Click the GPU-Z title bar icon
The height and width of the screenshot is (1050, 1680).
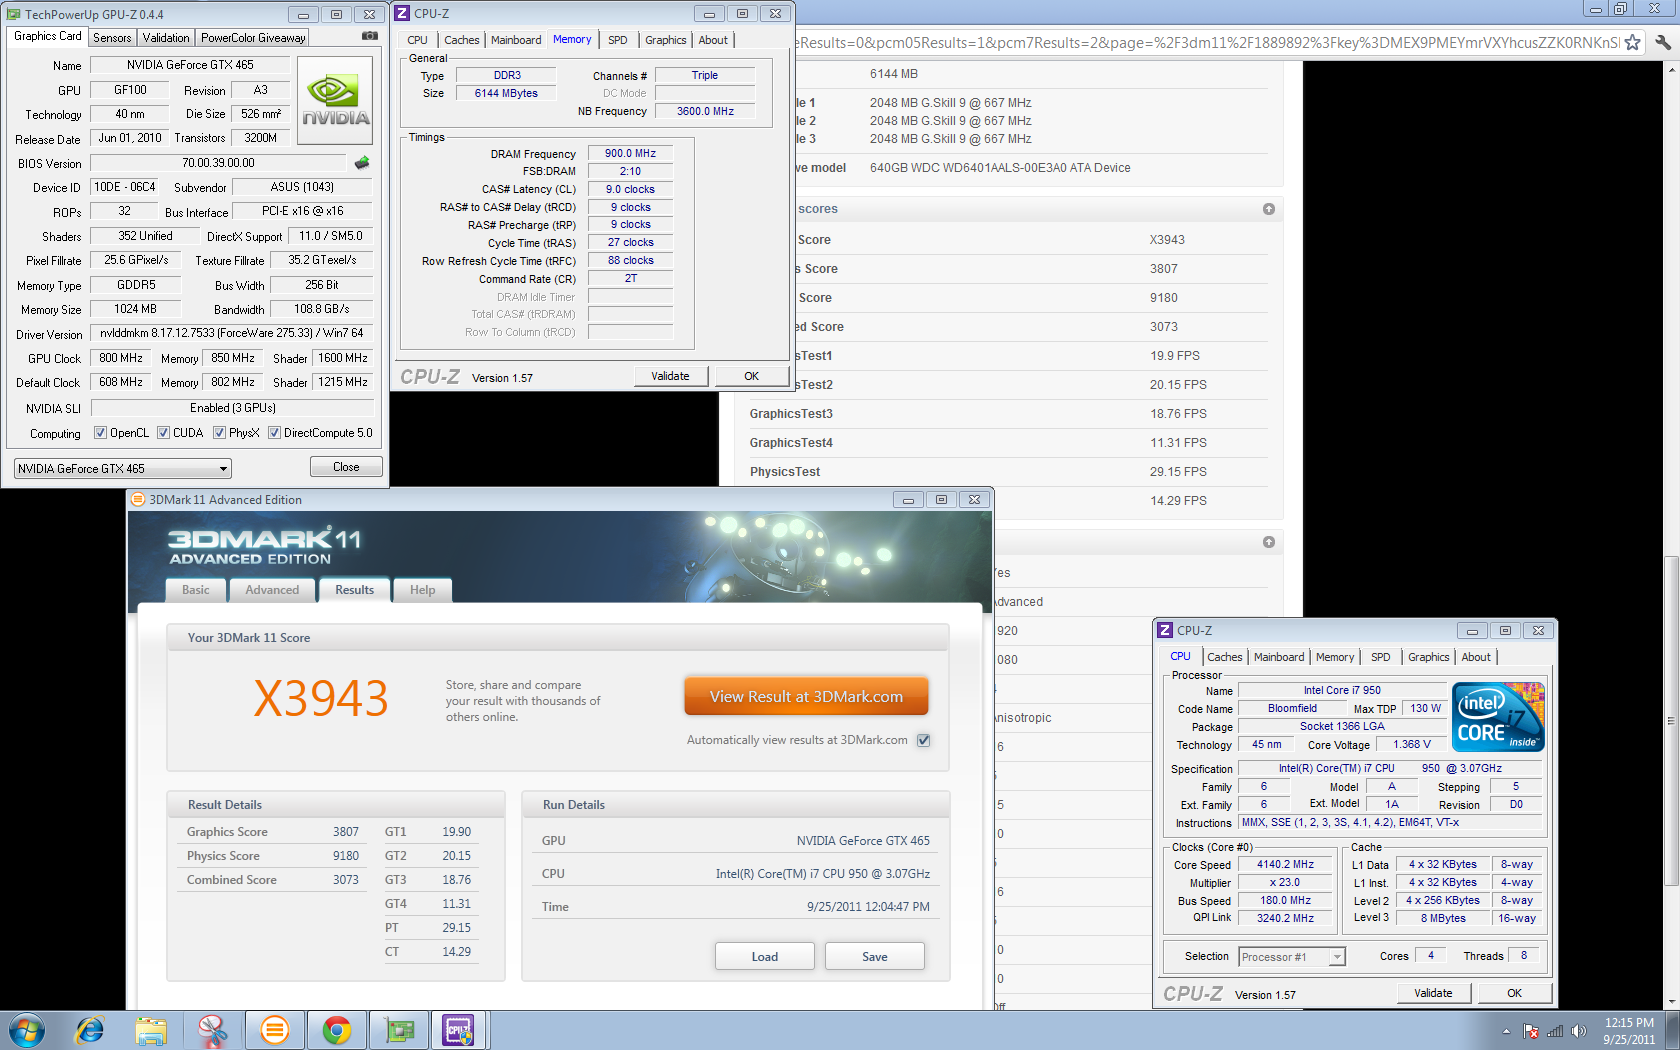coord(14,14)
